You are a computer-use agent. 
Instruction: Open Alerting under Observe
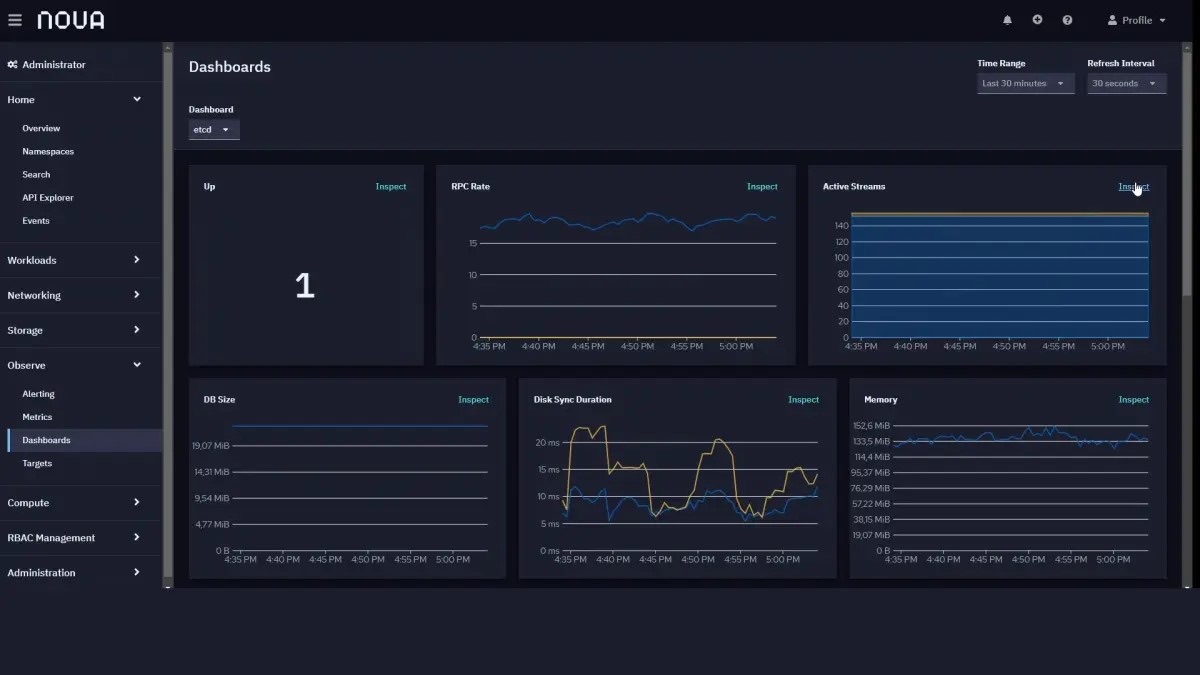pyautogui.click(x=38, y=394)
